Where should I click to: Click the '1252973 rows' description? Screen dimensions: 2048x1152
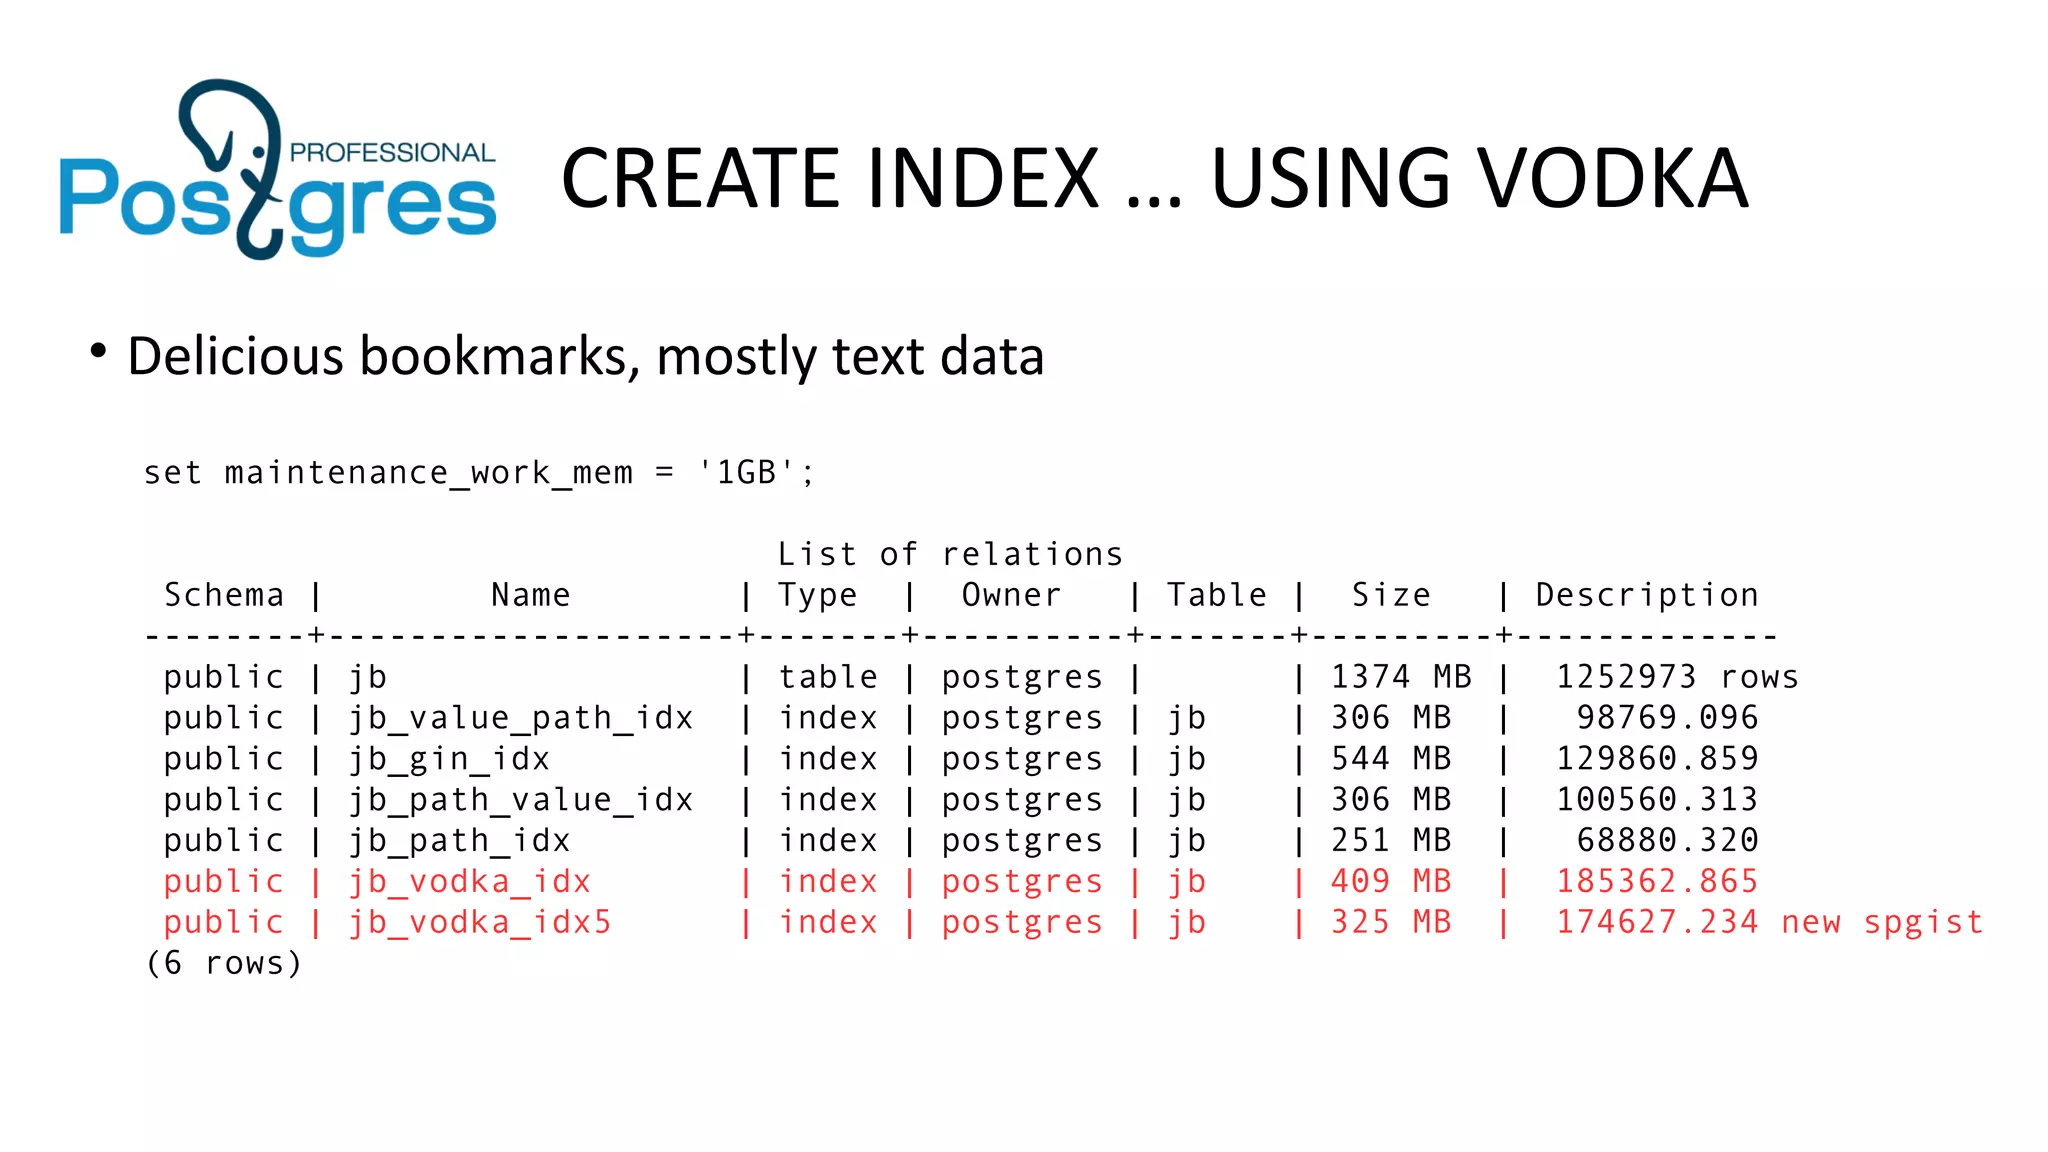(x=1677, y=677)
